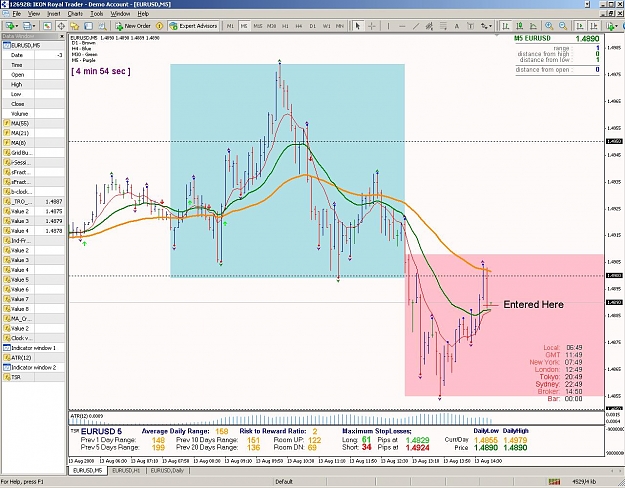Viewport: 625px width, 488px height.
Task: Select the text label 'T' tool
Action: click(x=470, y=26)
